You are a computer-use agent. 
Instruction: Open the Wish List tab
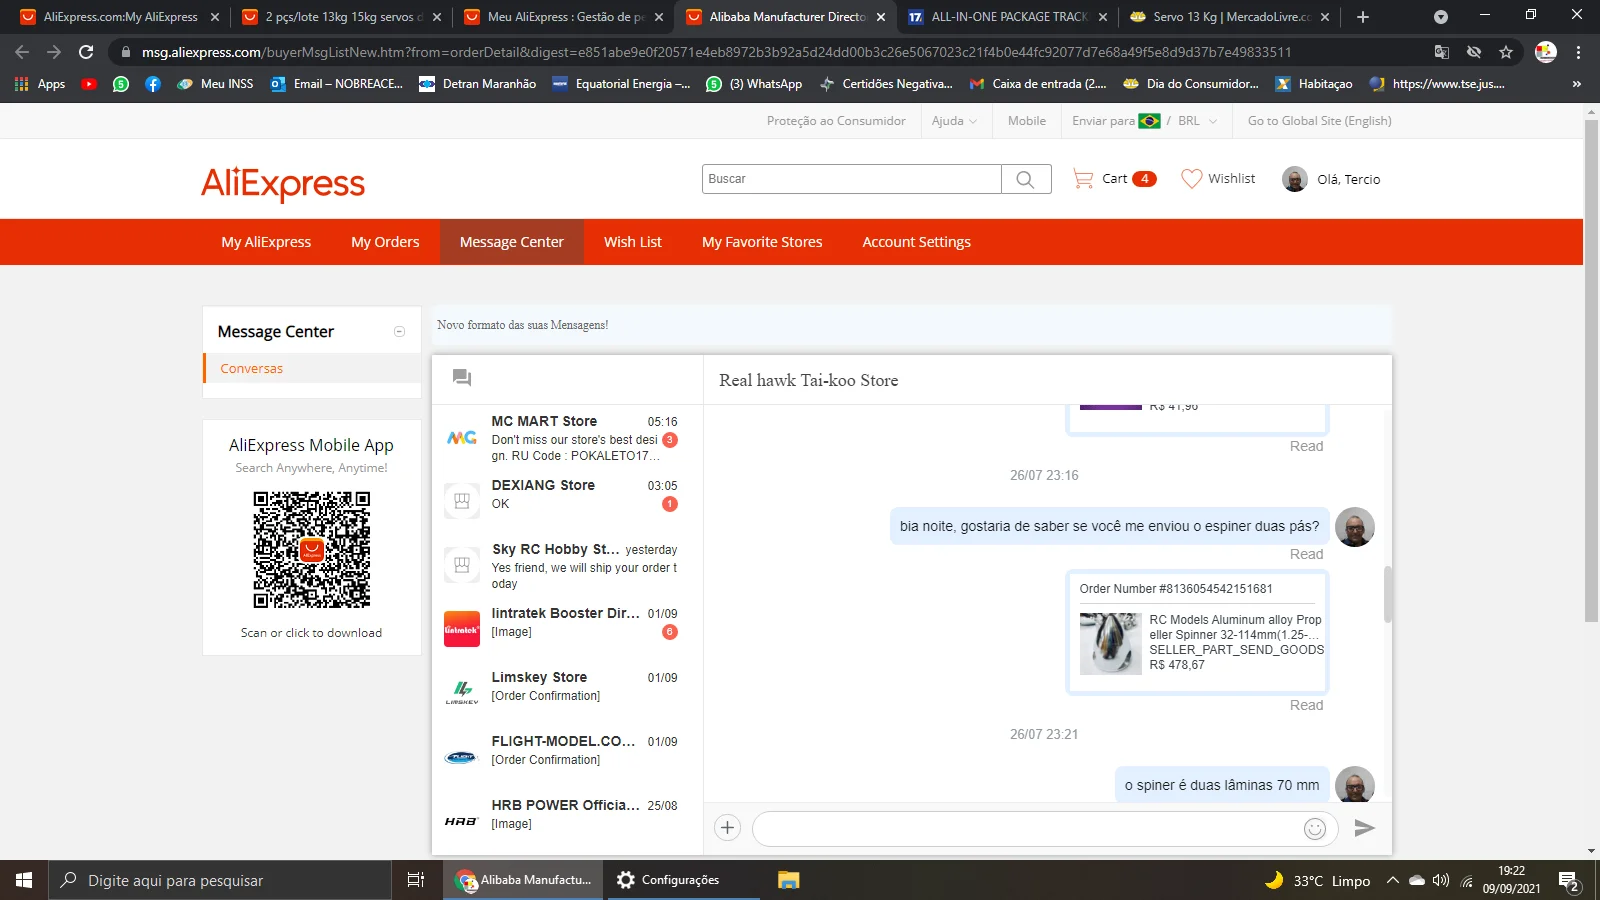[x=633, y=242]
